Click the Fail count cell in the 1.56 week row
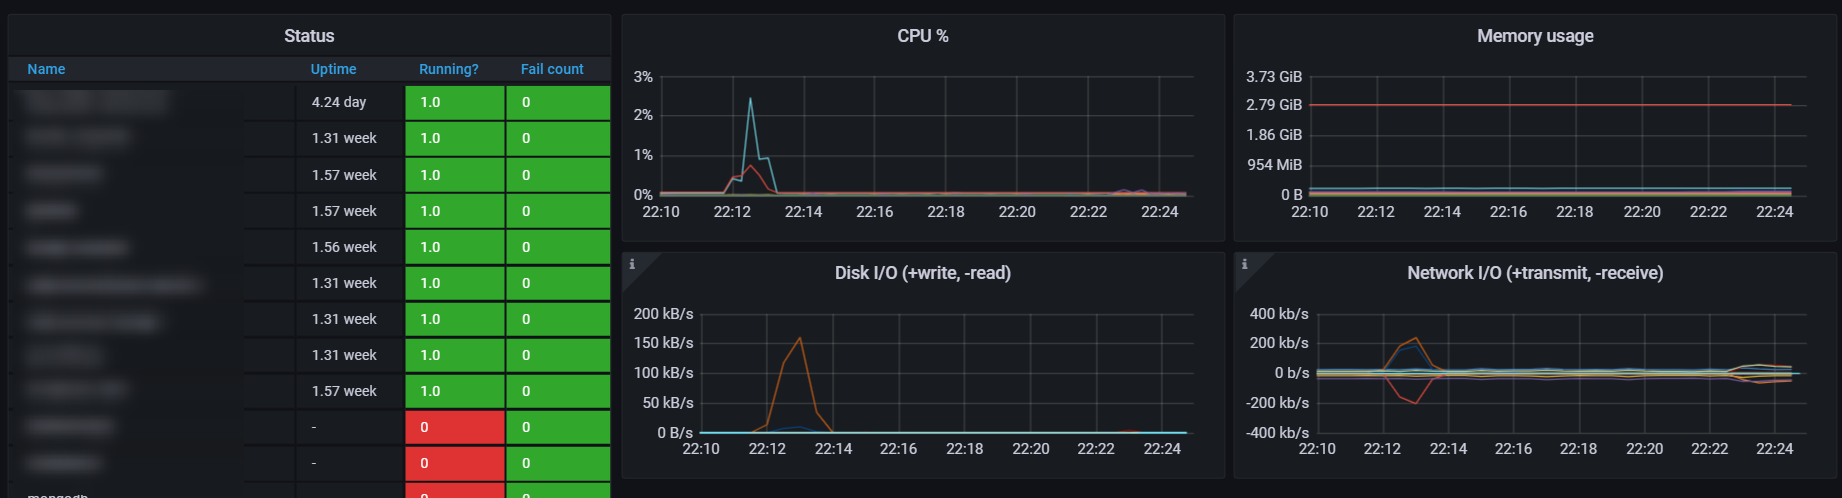The width and height of the screenshot is (1842, 498). pos(558,247)
